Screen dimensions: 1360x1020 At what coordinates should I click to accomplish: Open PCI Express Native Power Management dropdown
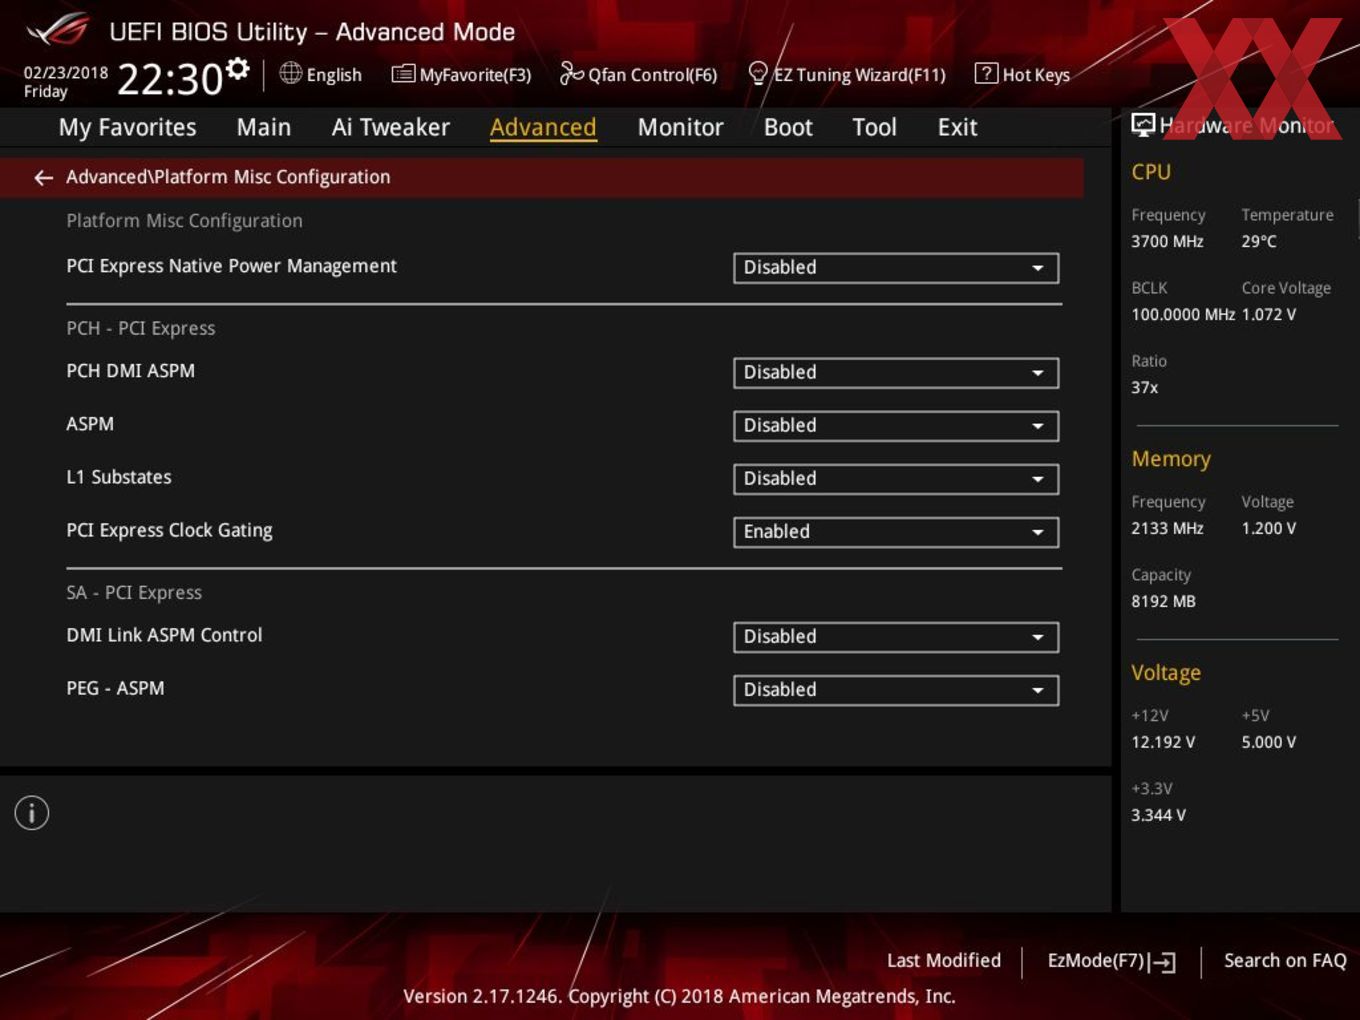(x=896, y=268)
